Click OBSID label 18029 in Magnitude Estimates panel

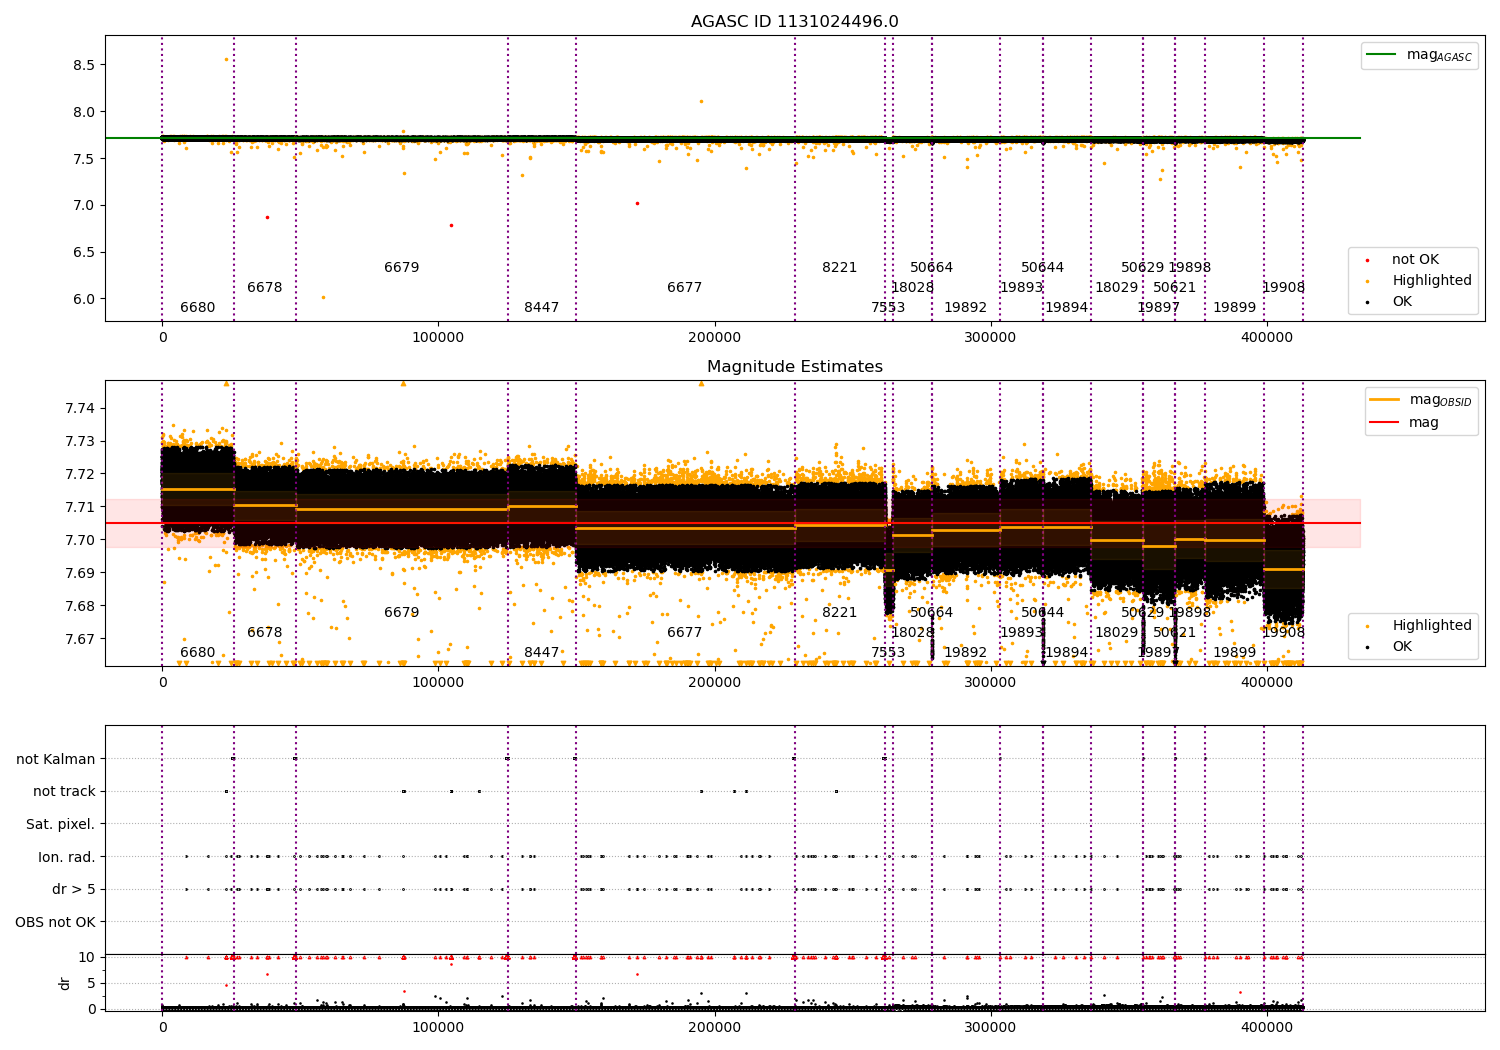pos(1117,633)
